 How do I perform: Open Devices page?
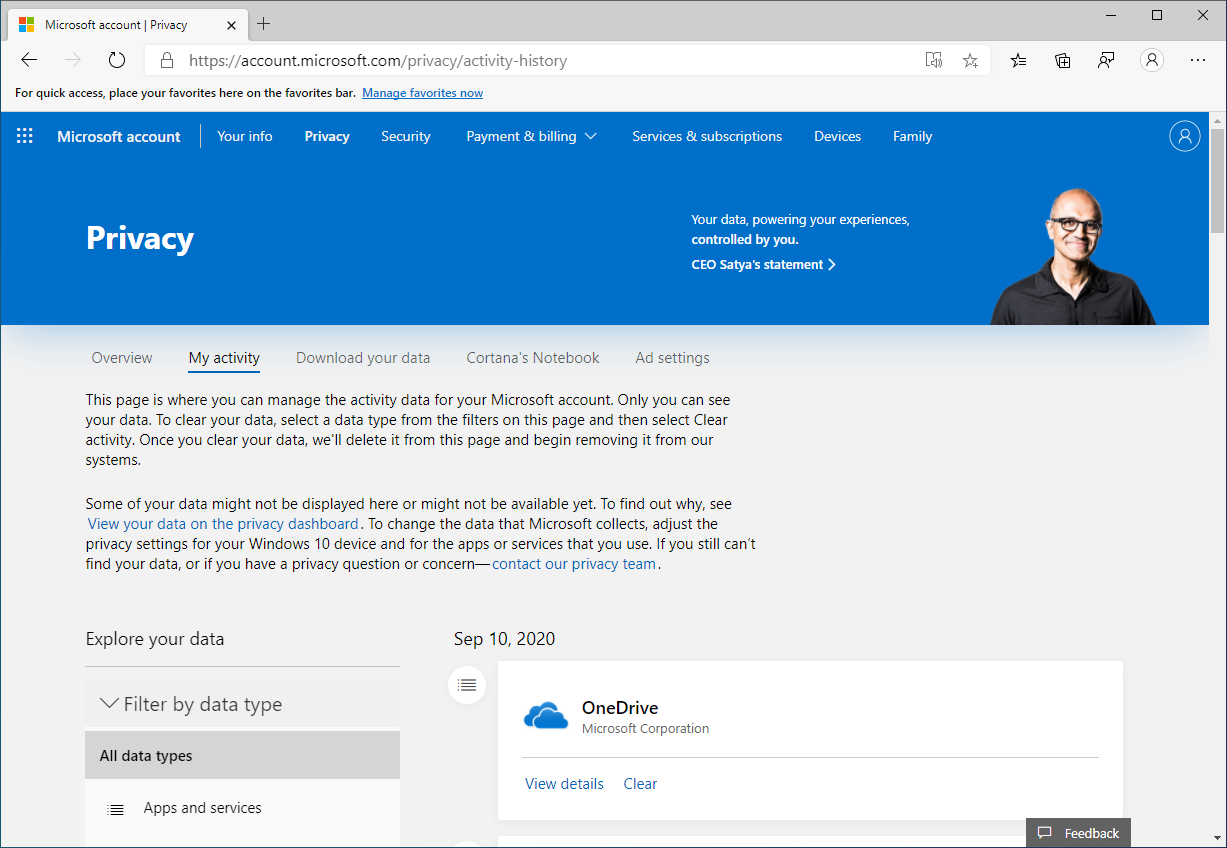(x=838, y=136)
